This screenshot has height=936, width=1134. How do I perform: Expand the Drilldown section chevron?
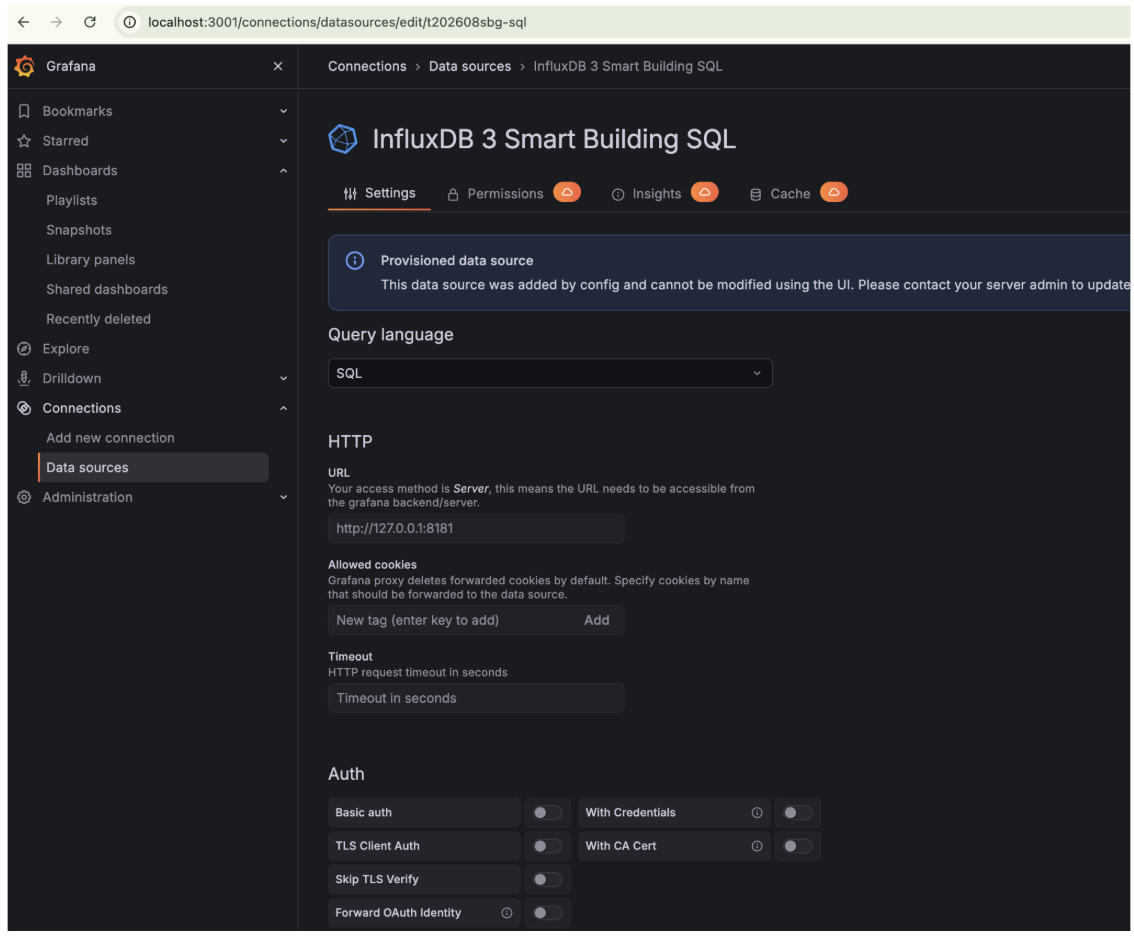tap(284, 378)
